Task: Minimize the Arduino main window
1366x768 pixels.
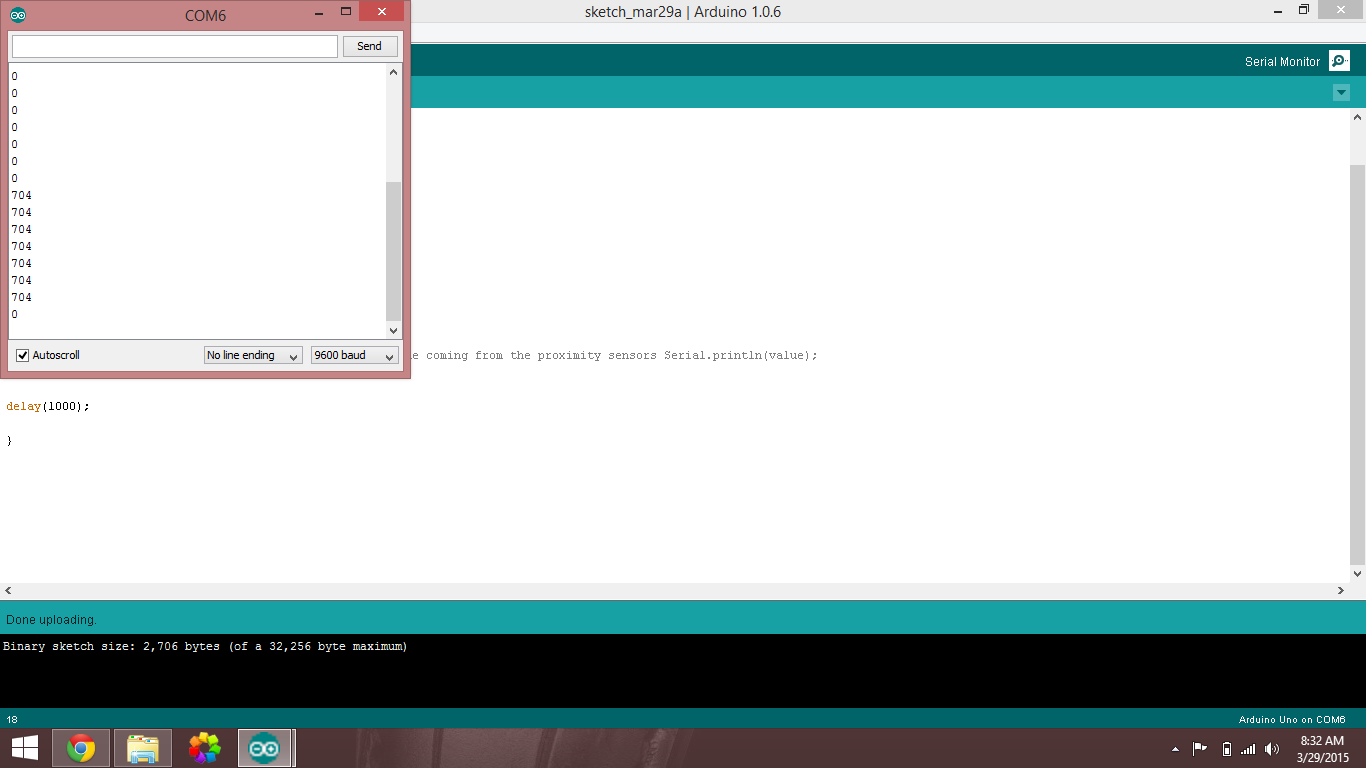Action: [x=1279, y=11]
